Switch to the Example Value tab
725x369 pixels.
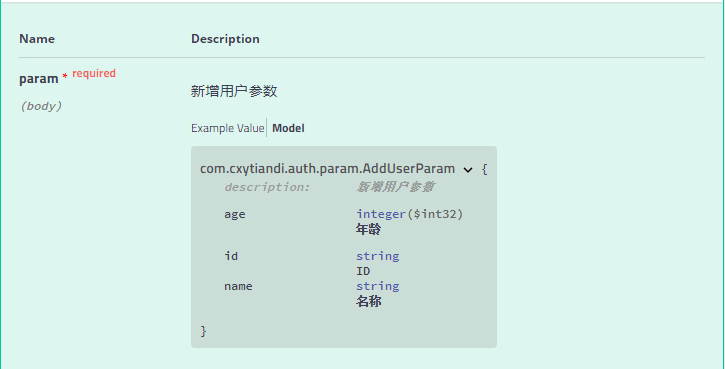(x=227, y=128)
